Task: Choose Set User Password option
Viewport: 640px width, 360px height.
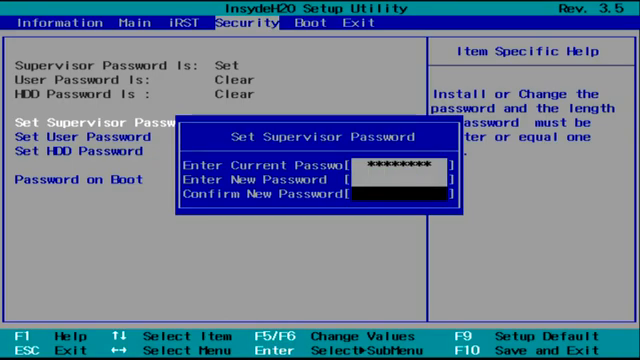Action: click(x=83, y=137)
